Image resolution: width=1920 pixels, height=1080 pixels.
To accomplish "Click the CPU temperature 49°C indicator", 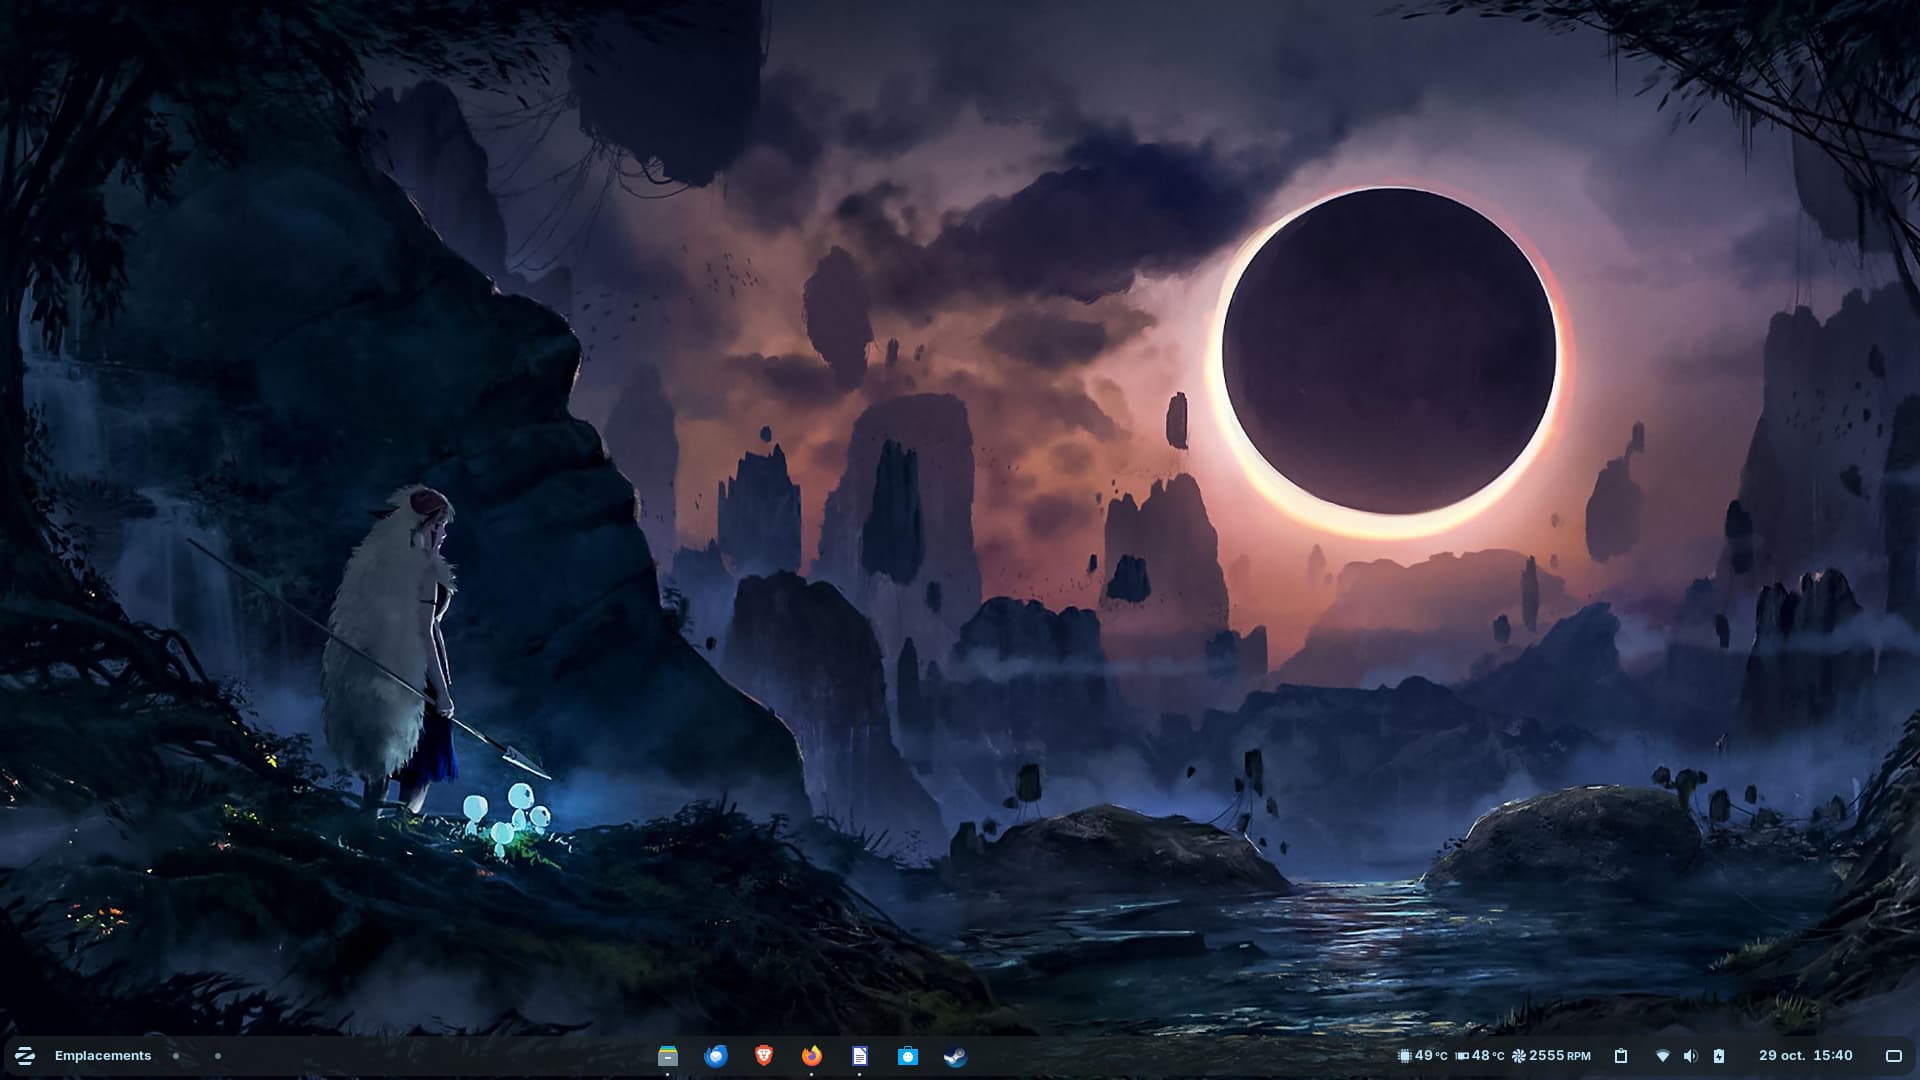I will [1422, 1056].
